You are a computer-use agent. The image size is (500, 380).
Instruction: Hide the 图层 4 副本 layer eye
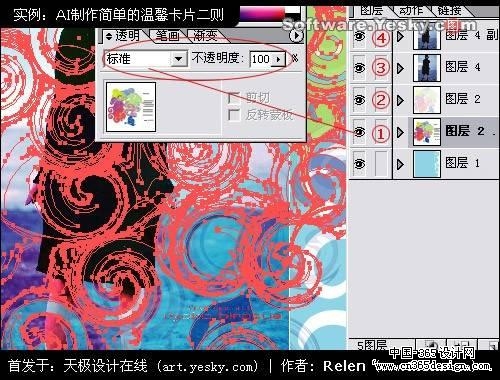[x=359, y=36]
